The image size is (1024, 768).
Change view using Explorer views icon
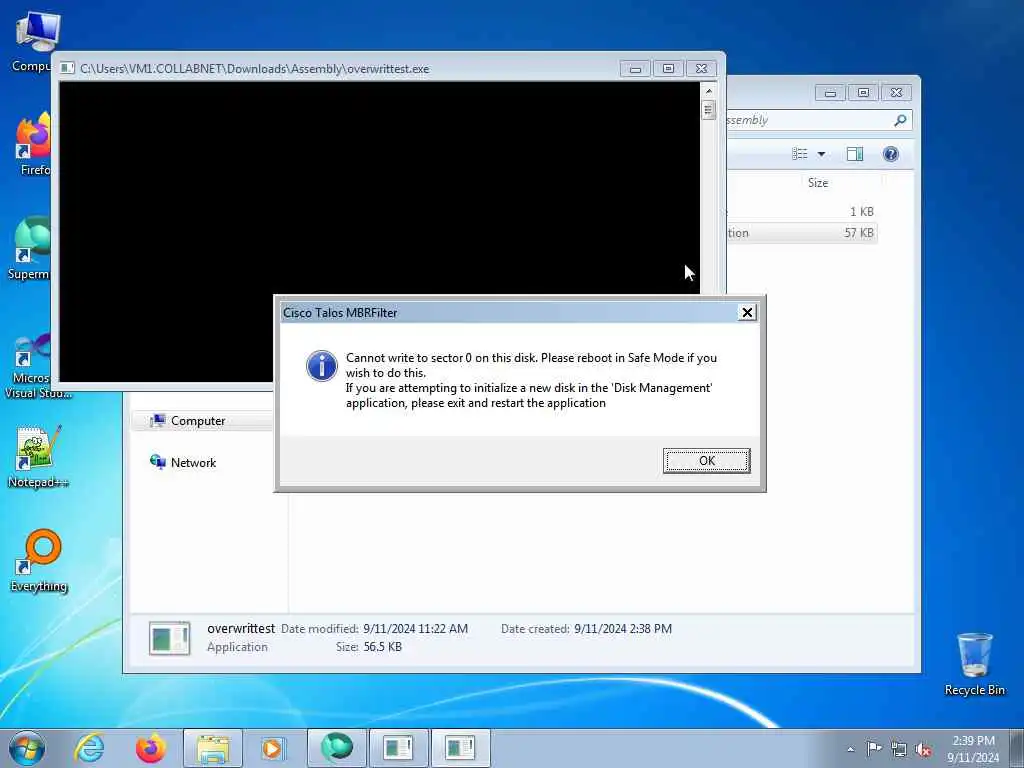tap(799, 154)
